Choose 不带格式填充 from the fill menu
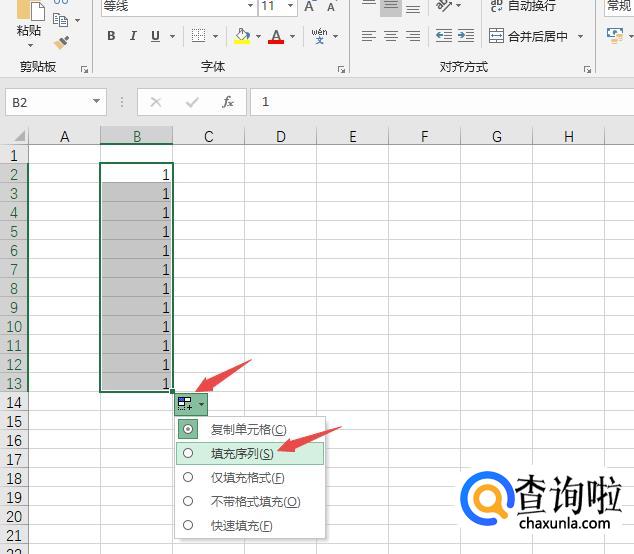 tap(255, 501)
